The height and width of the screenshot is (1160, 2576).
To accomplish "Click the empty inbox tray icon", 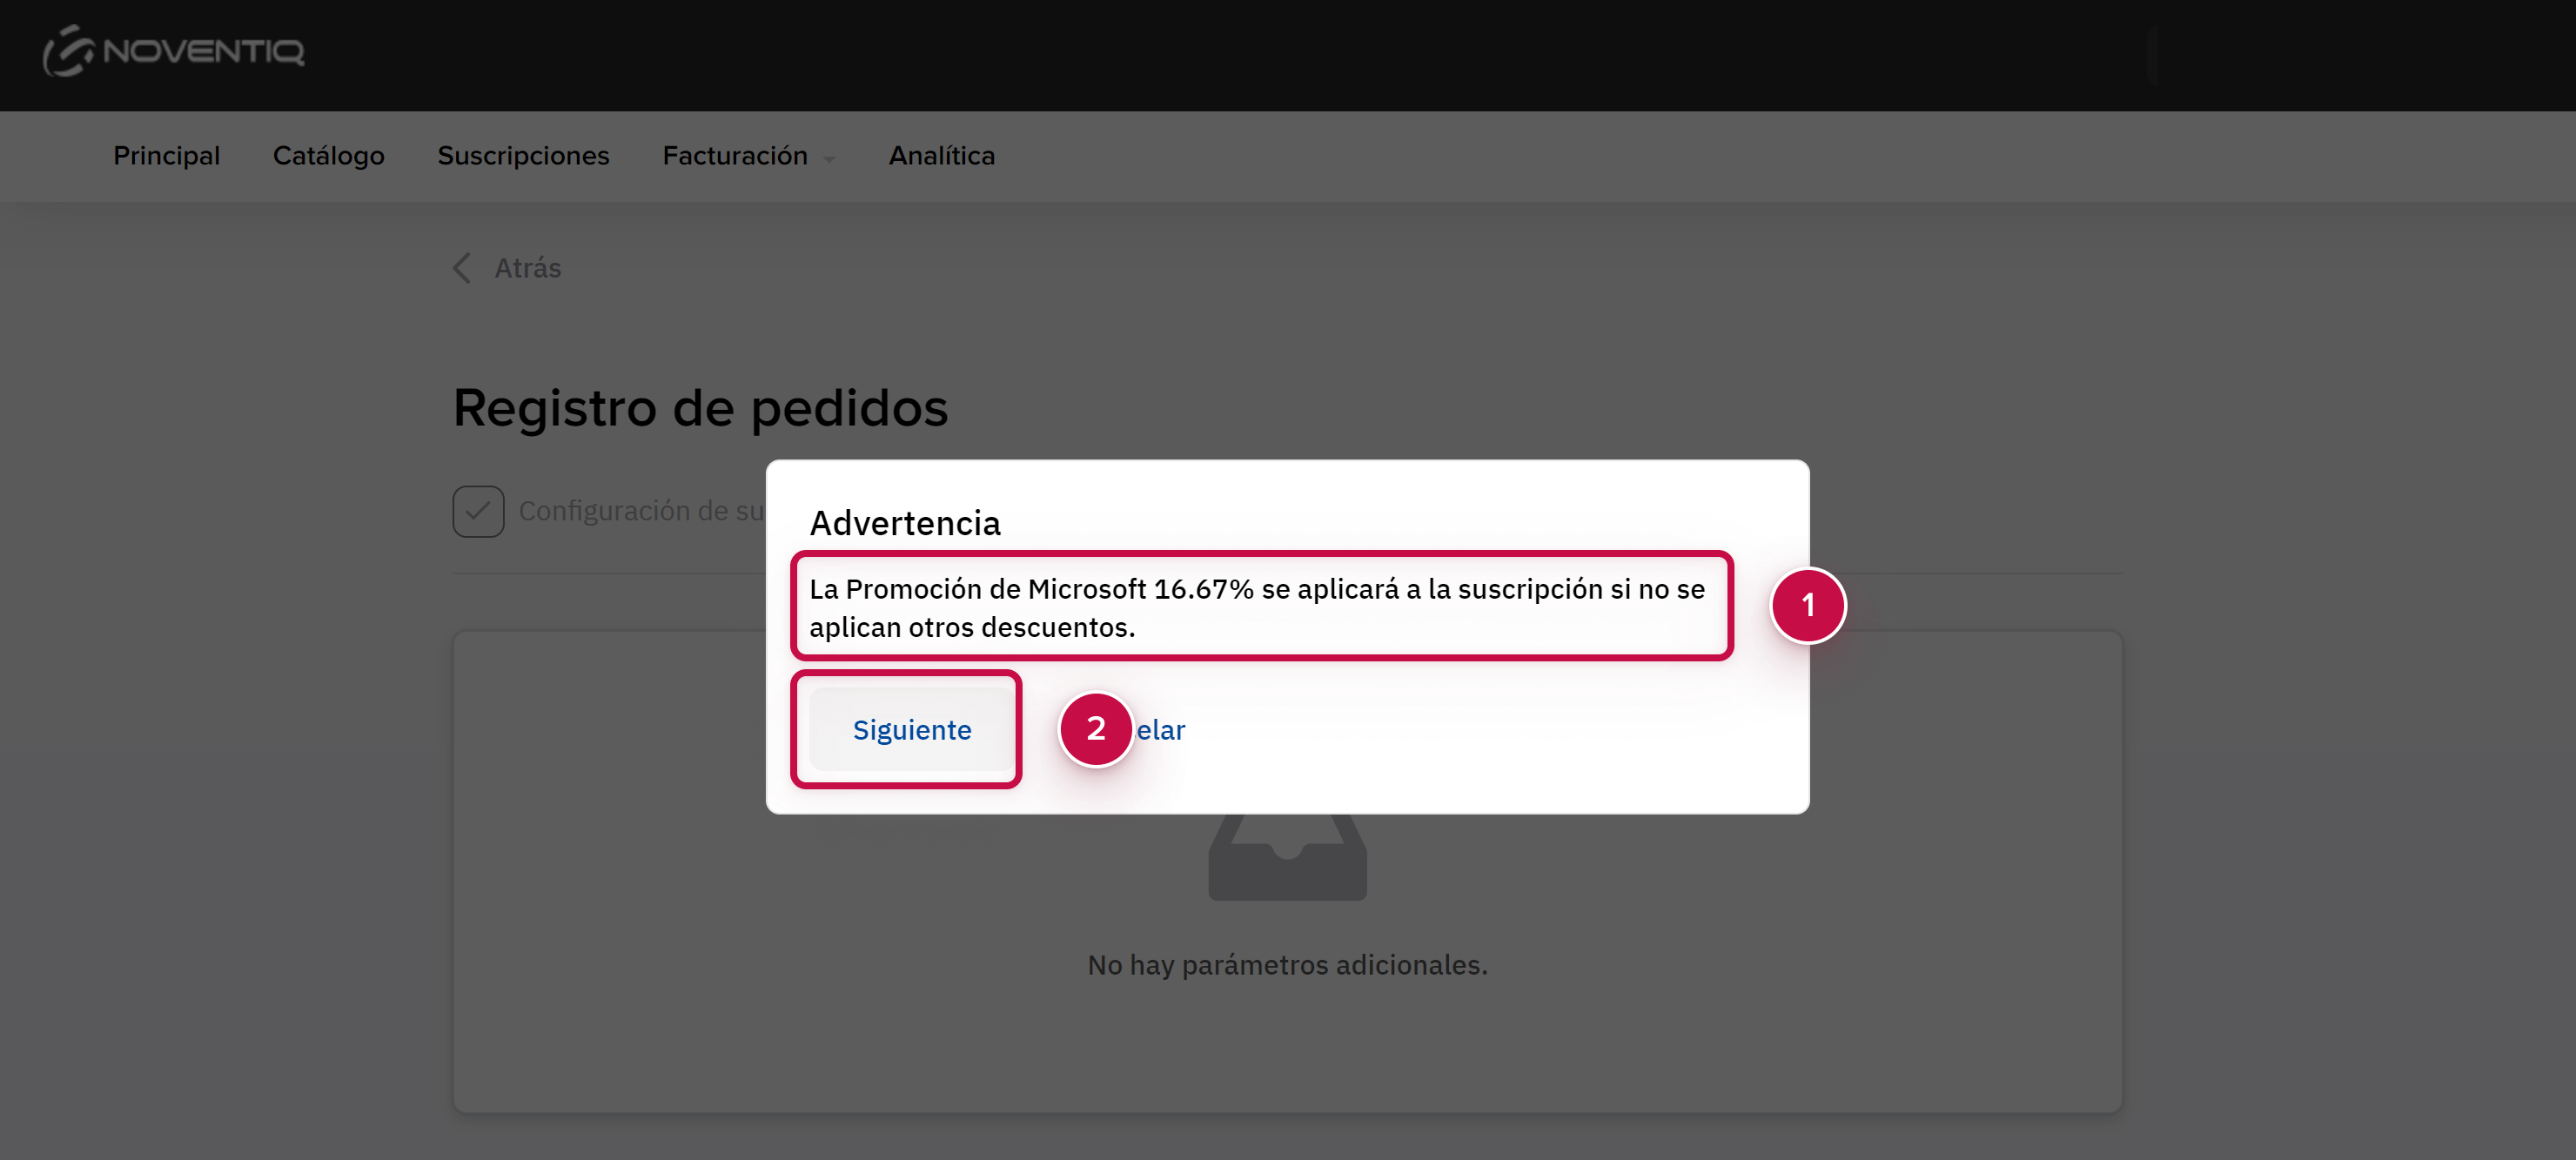I will (x=1287, y=857).
